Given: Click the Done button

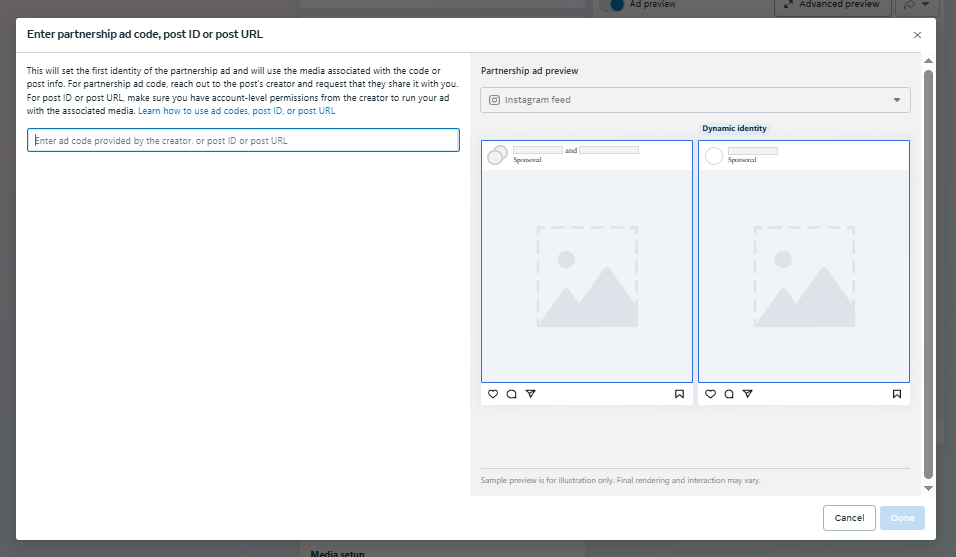Looking at the screenshot, I should 902,518.
